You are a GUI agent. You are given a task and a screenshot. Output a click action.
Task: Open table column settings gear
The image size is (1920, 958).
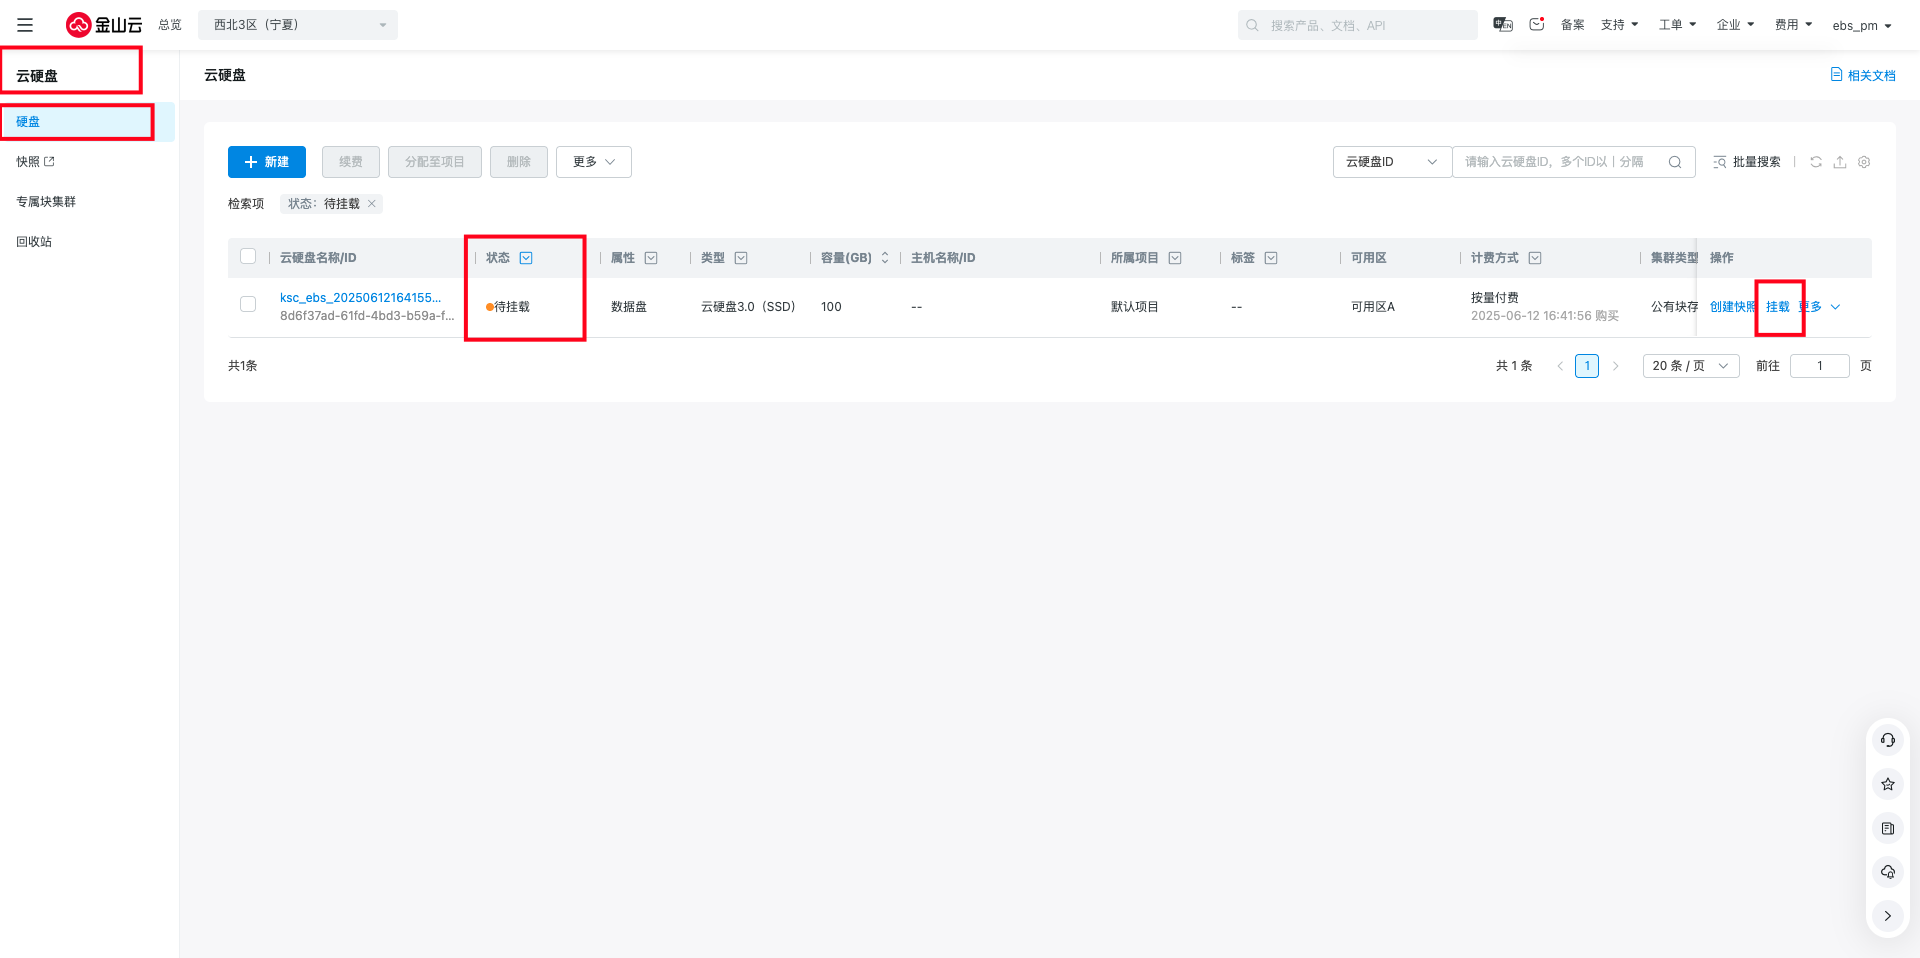click(x=1864, y=162)
